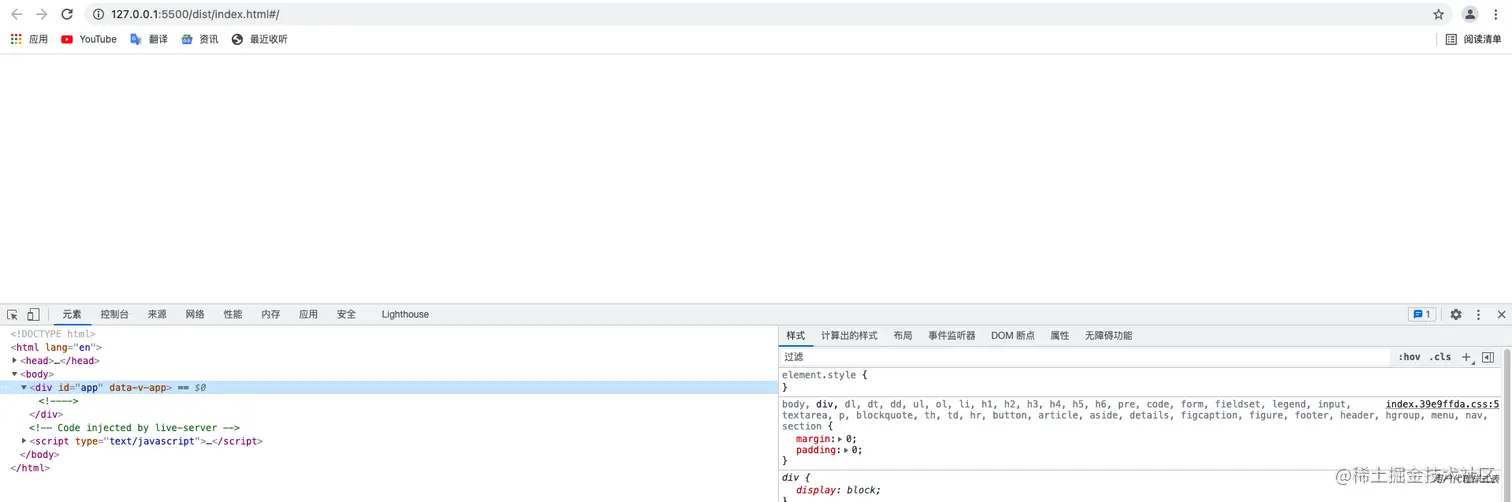Toggle the device toolbar icon
This screenshot has width=1512, height=502.
(33, 314)
